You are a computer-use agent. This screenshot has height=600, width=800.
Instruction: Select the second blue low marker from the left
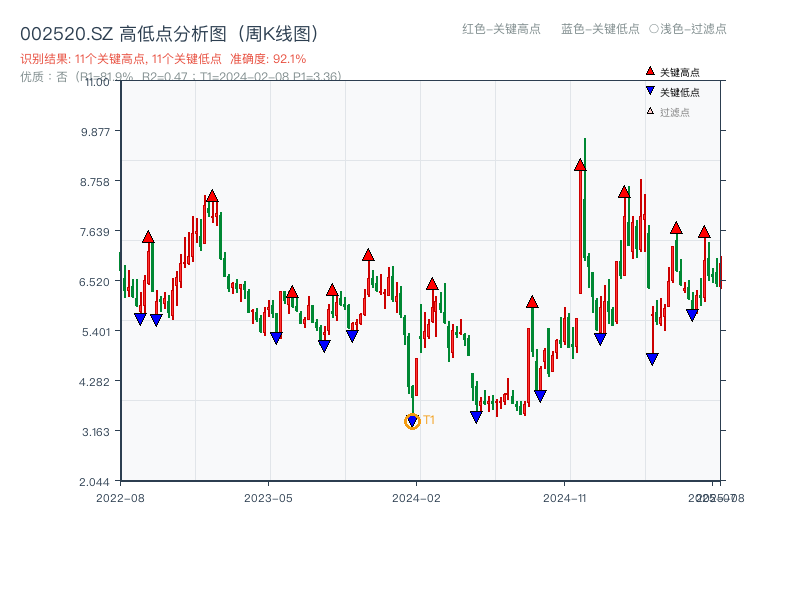[x=156, y=320]
